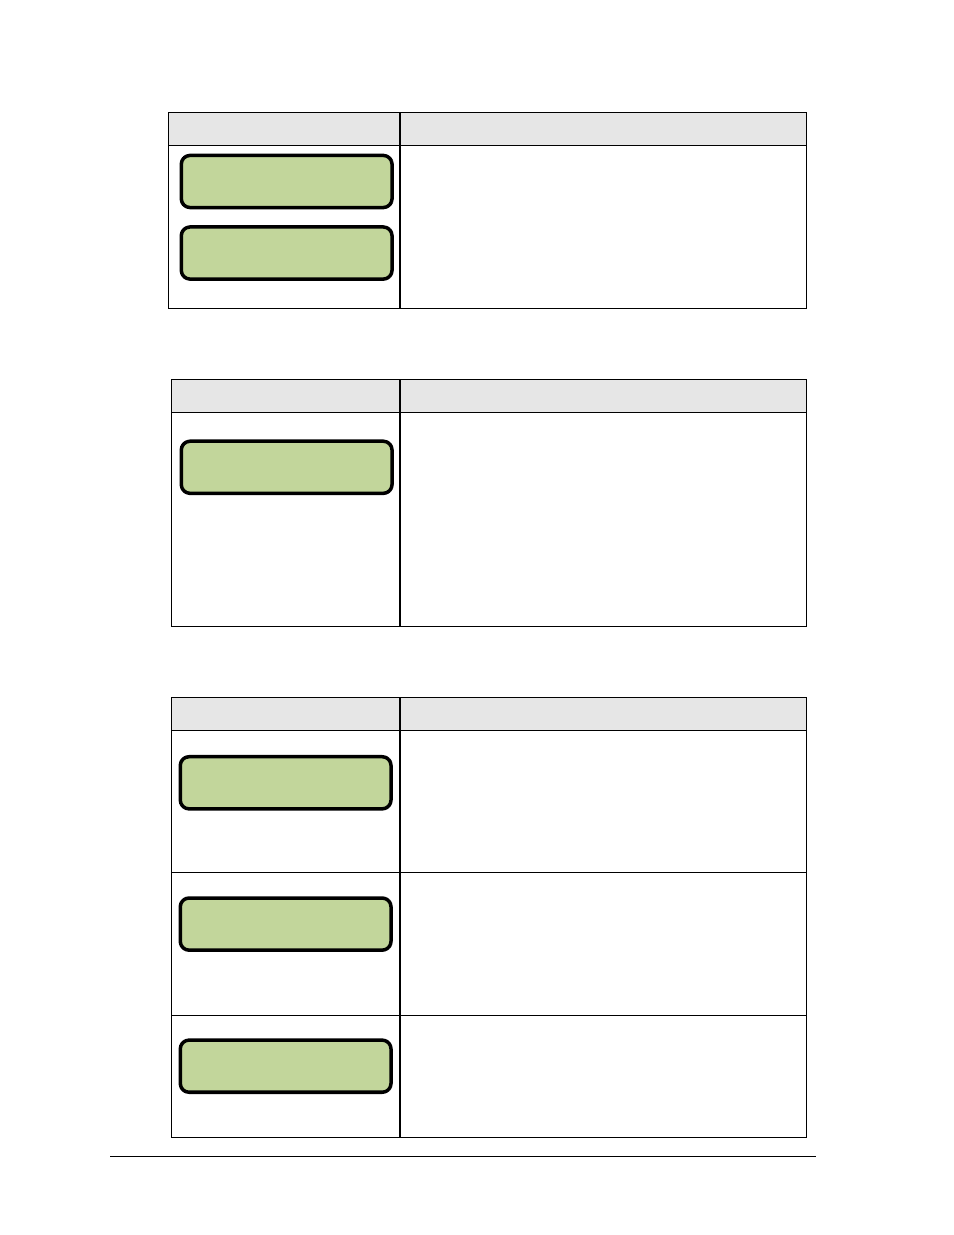Click the third table's right gray header cell

click(603, 714)
